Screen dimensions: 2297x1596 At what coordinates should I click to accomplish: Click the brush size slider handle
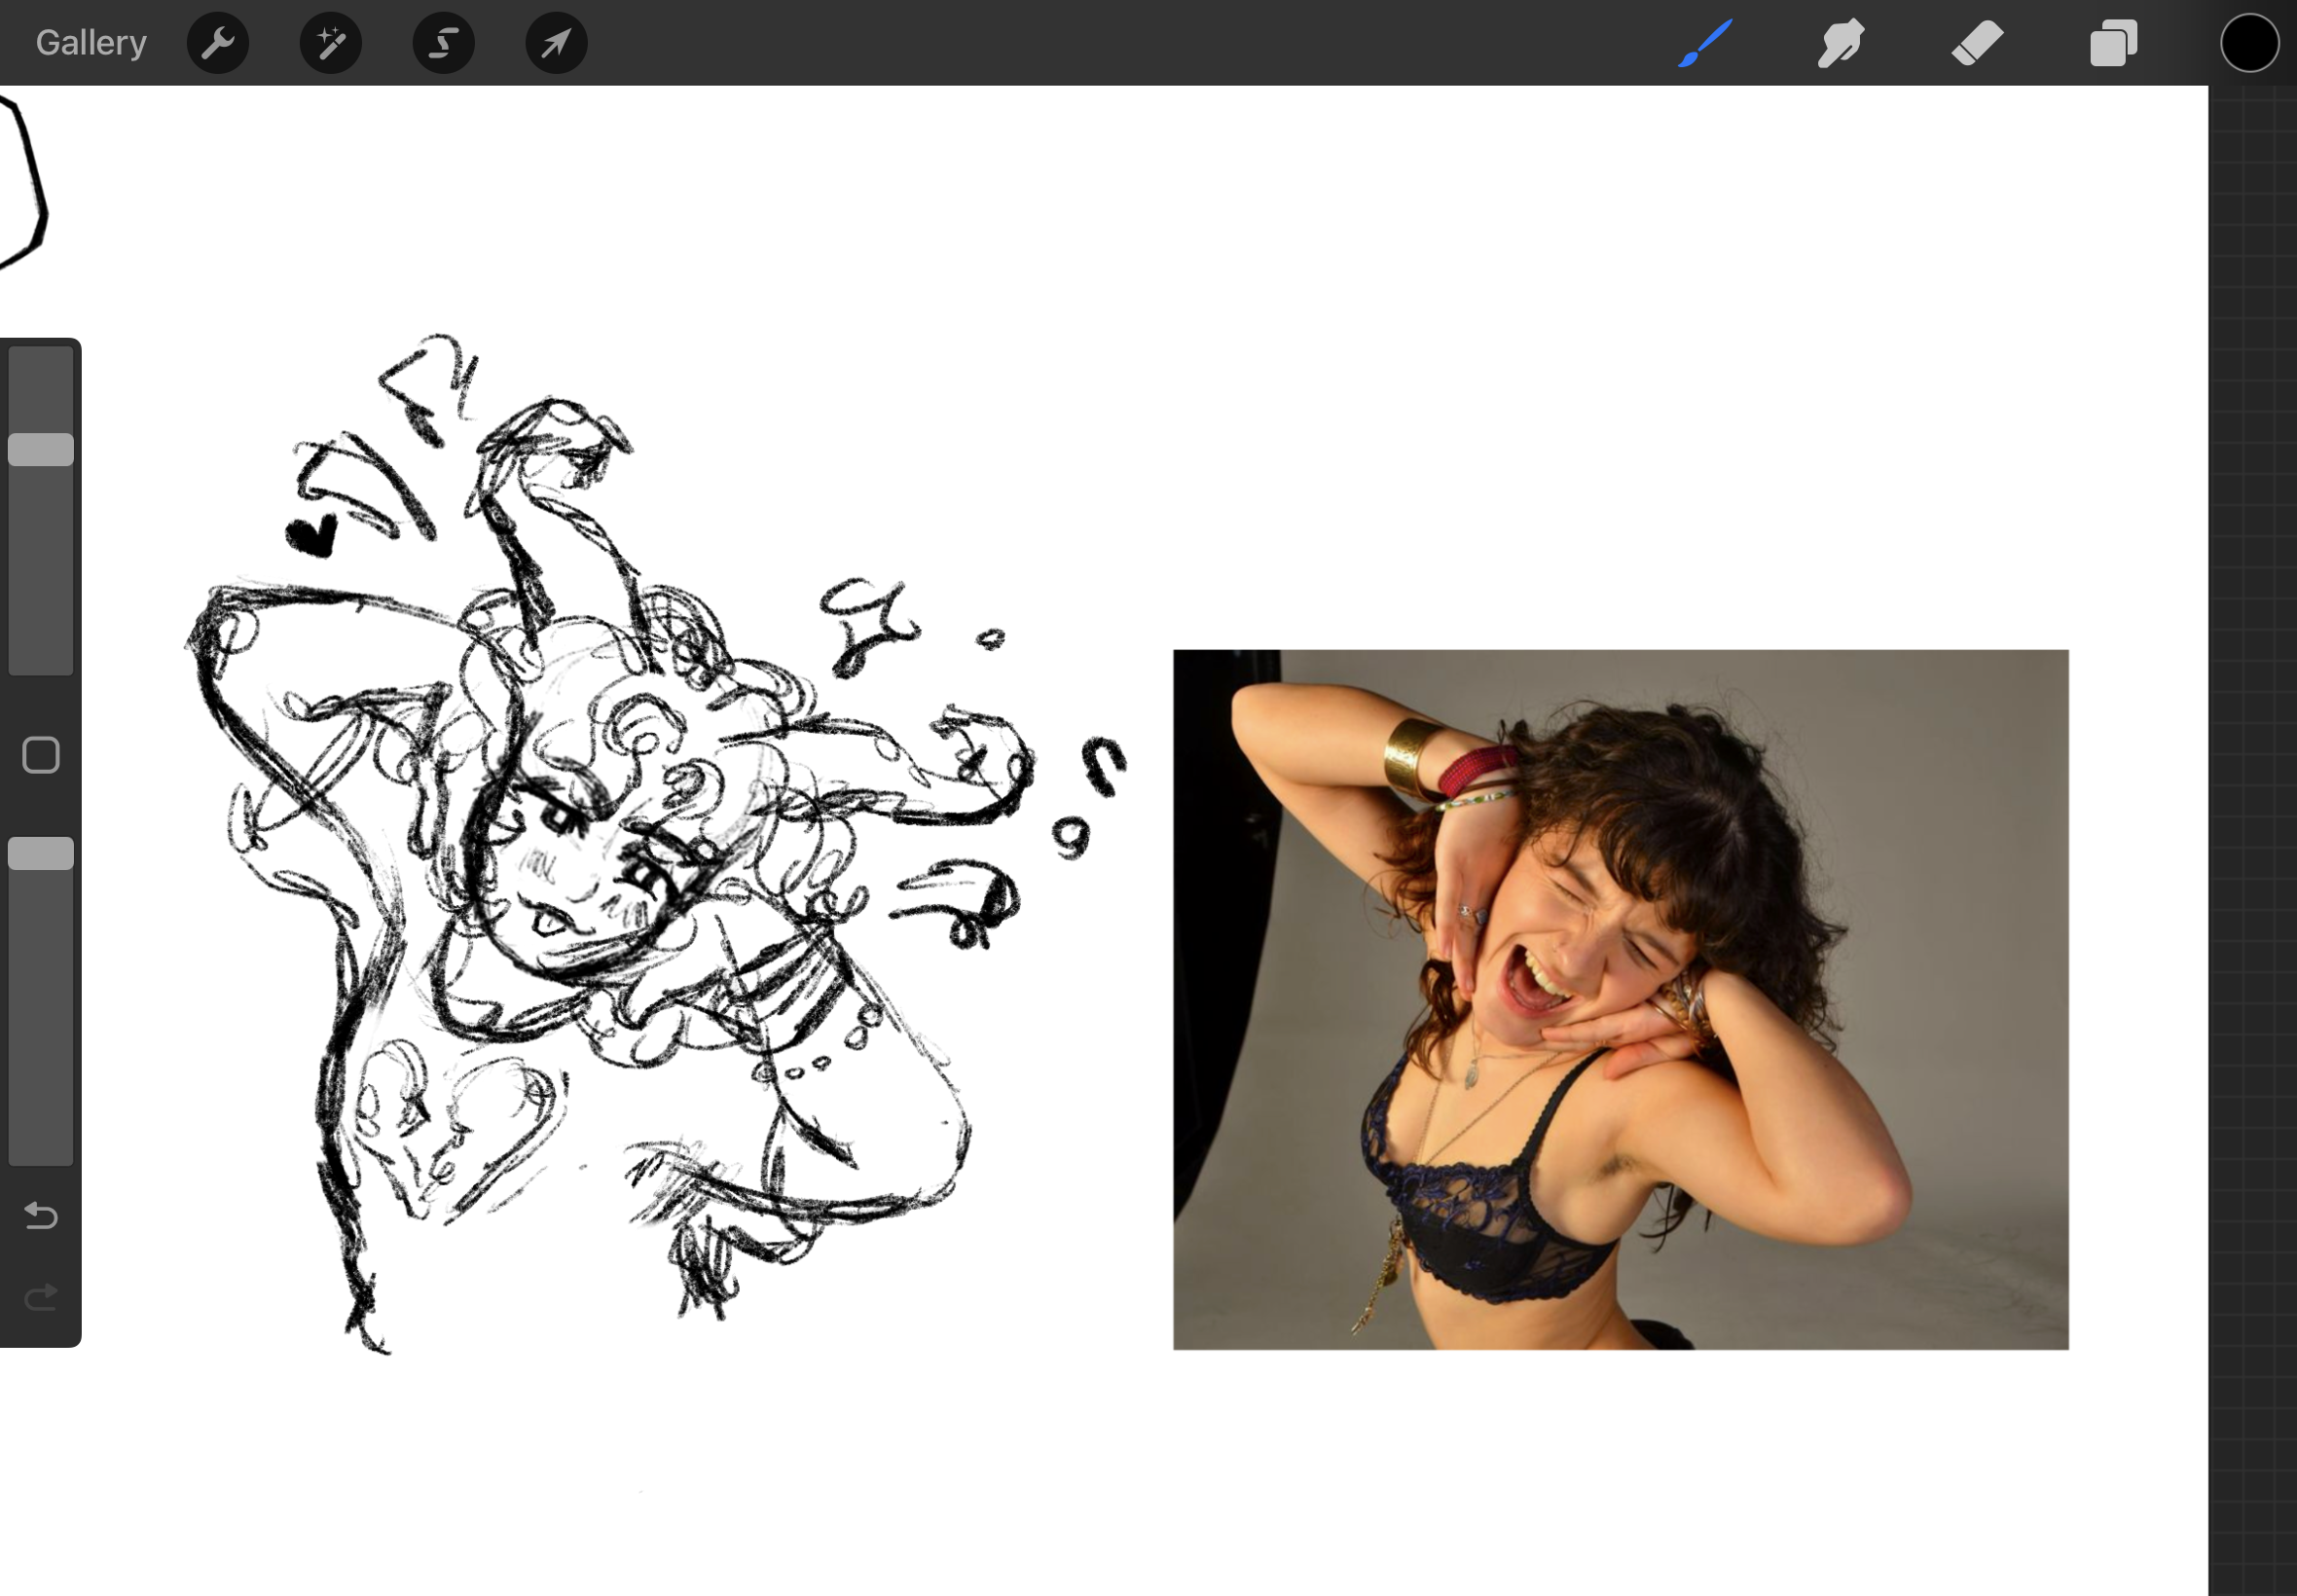click(x=41, y=450)
